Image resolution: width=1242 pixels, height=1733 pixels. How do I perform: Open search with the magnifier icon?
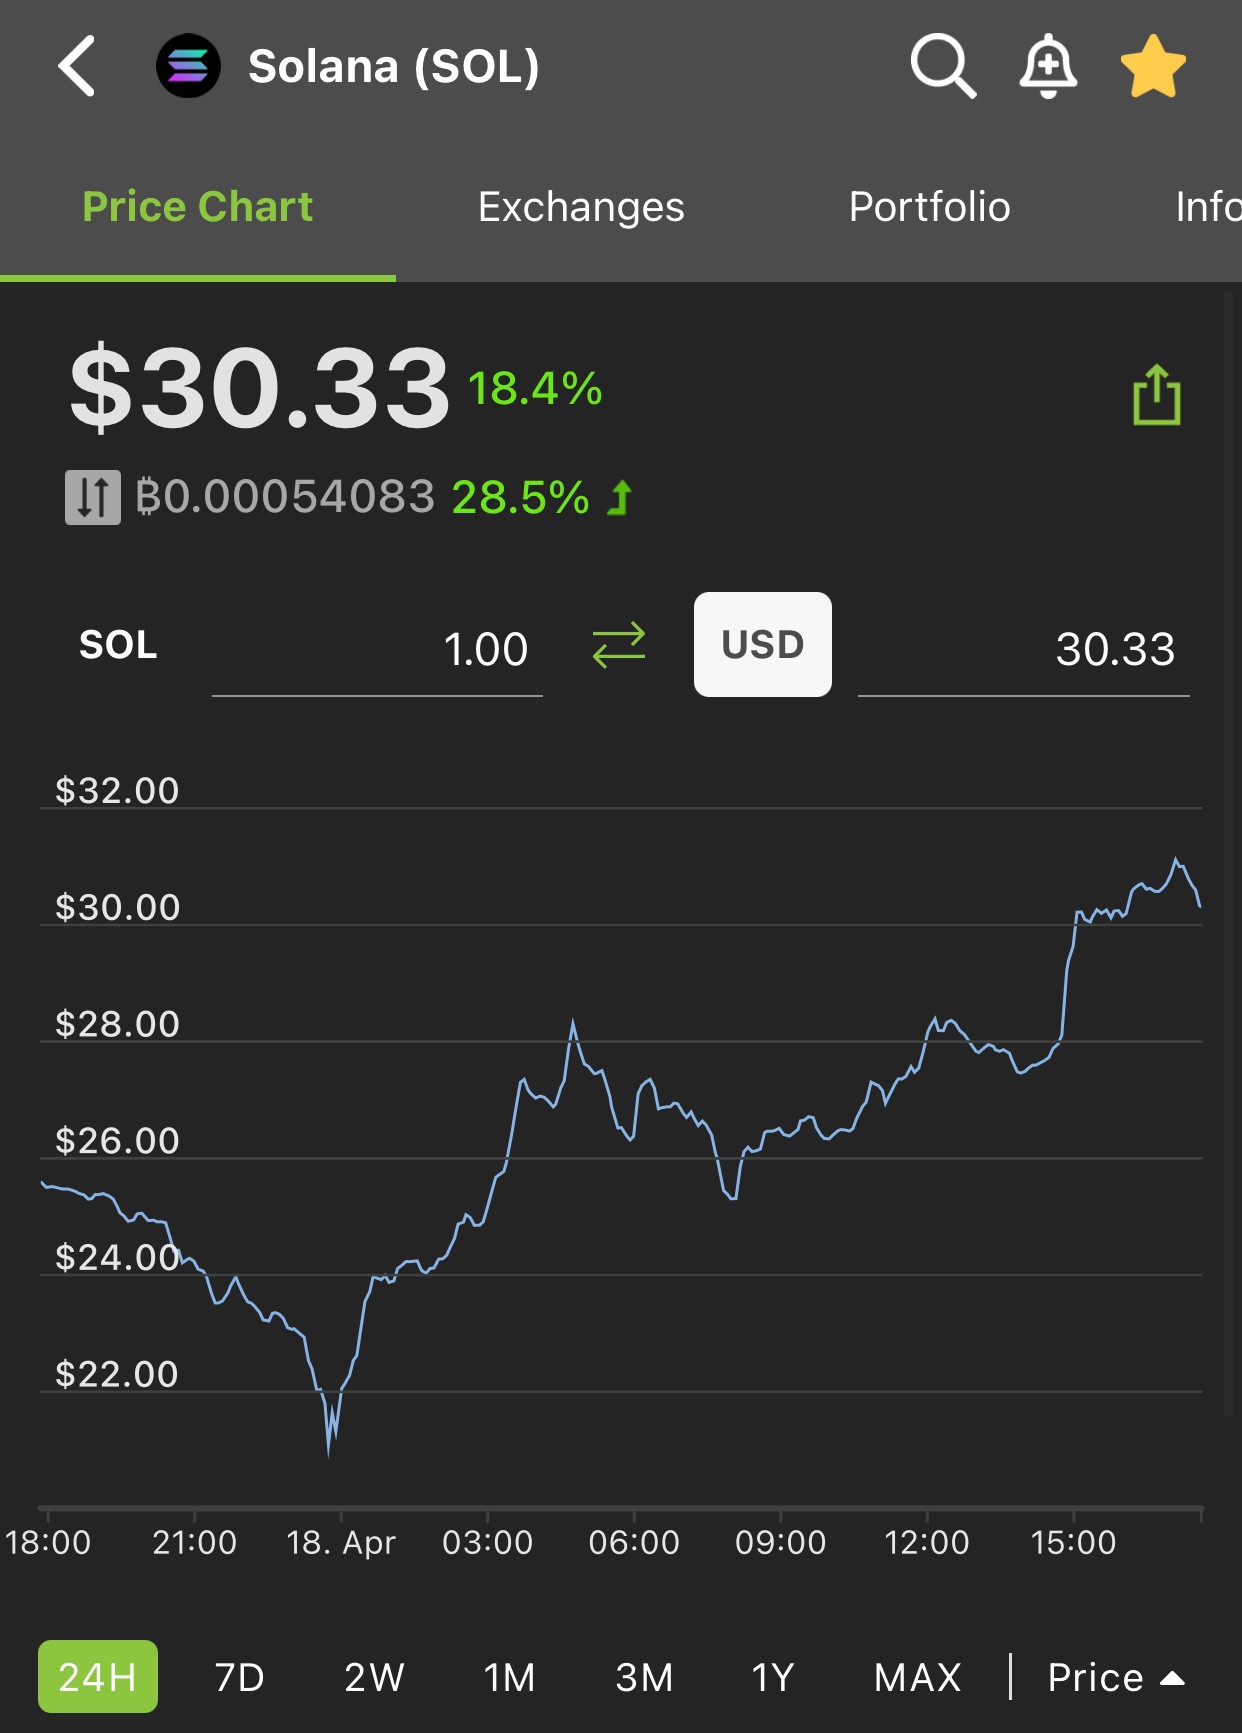(942, 66)
